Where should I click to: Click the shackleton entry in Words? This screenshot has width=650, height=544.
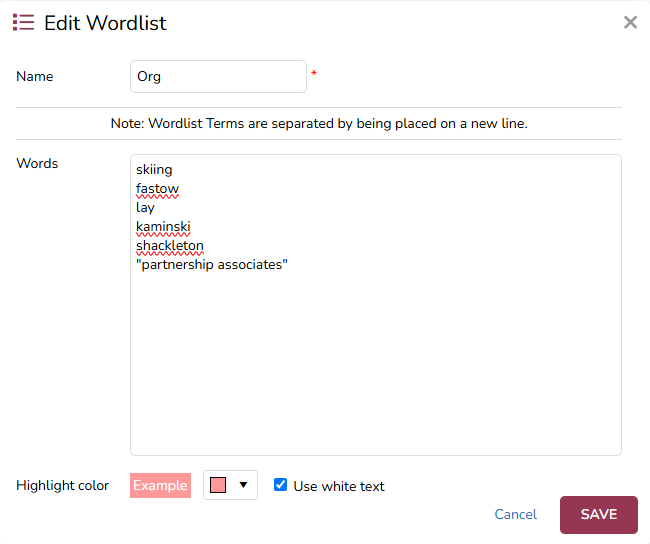[x=170, y=246]
